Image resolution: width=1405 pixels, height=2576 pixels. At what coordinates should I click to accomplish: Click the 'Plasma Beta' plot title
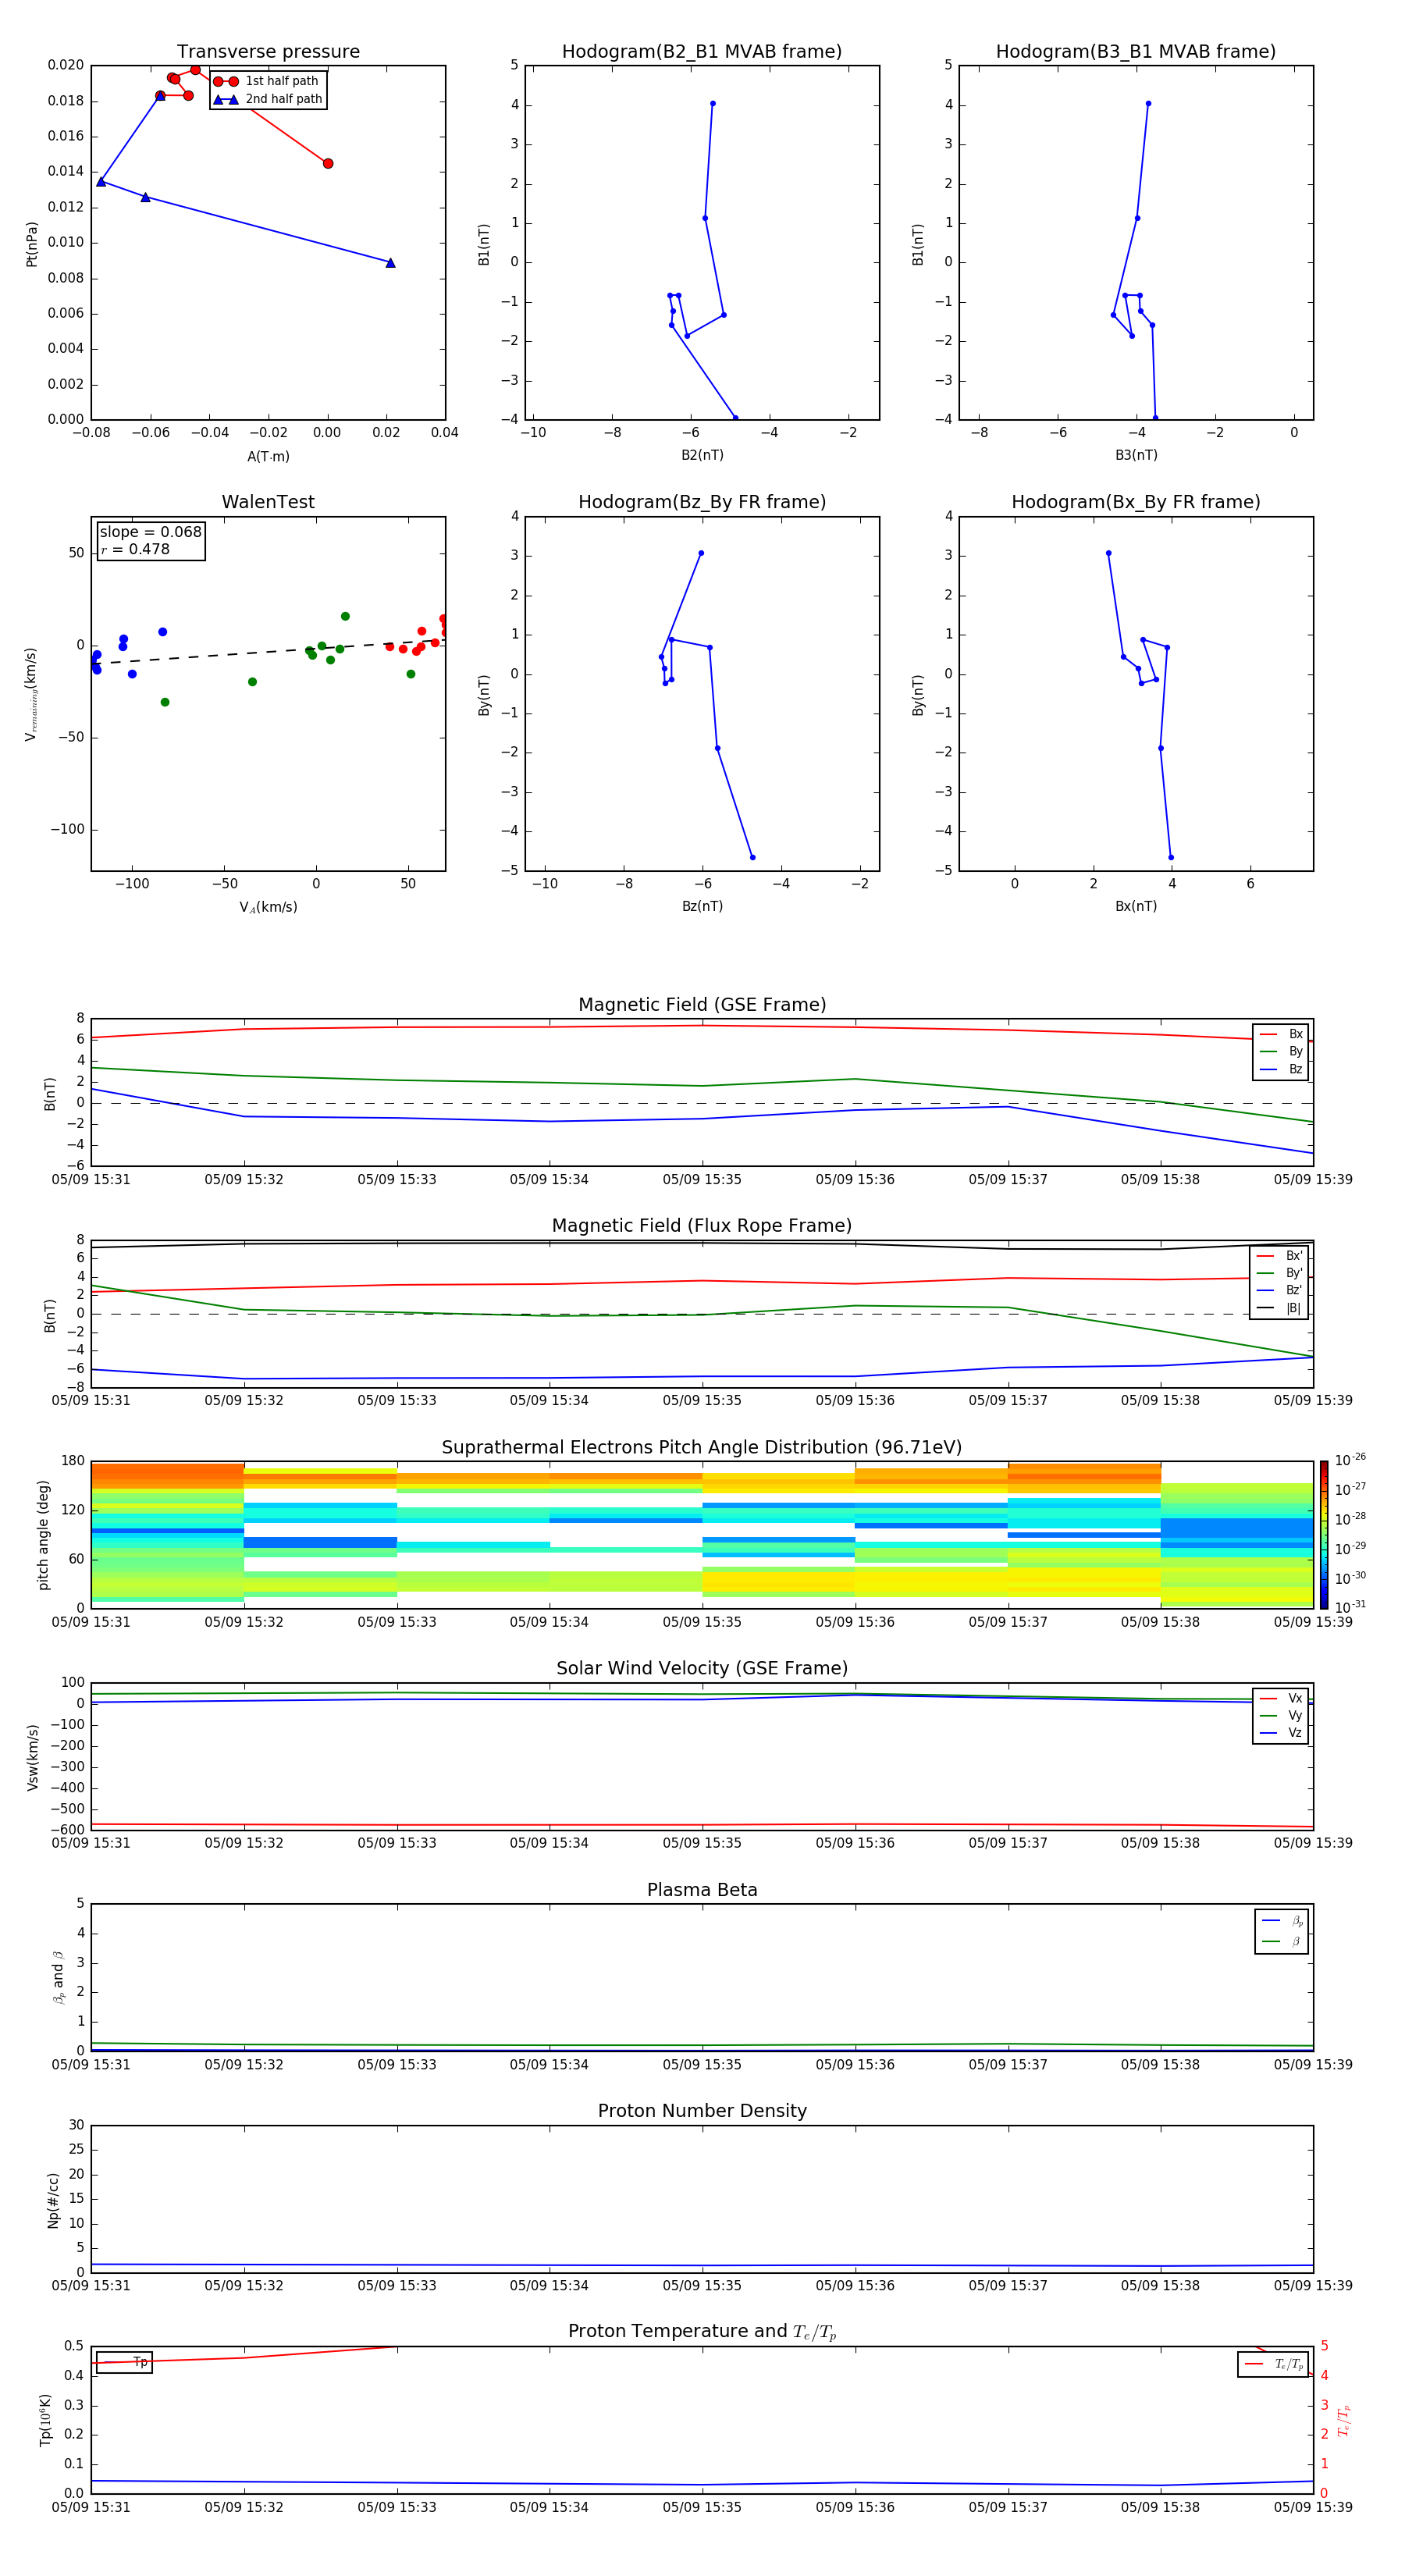[702, 1890]
